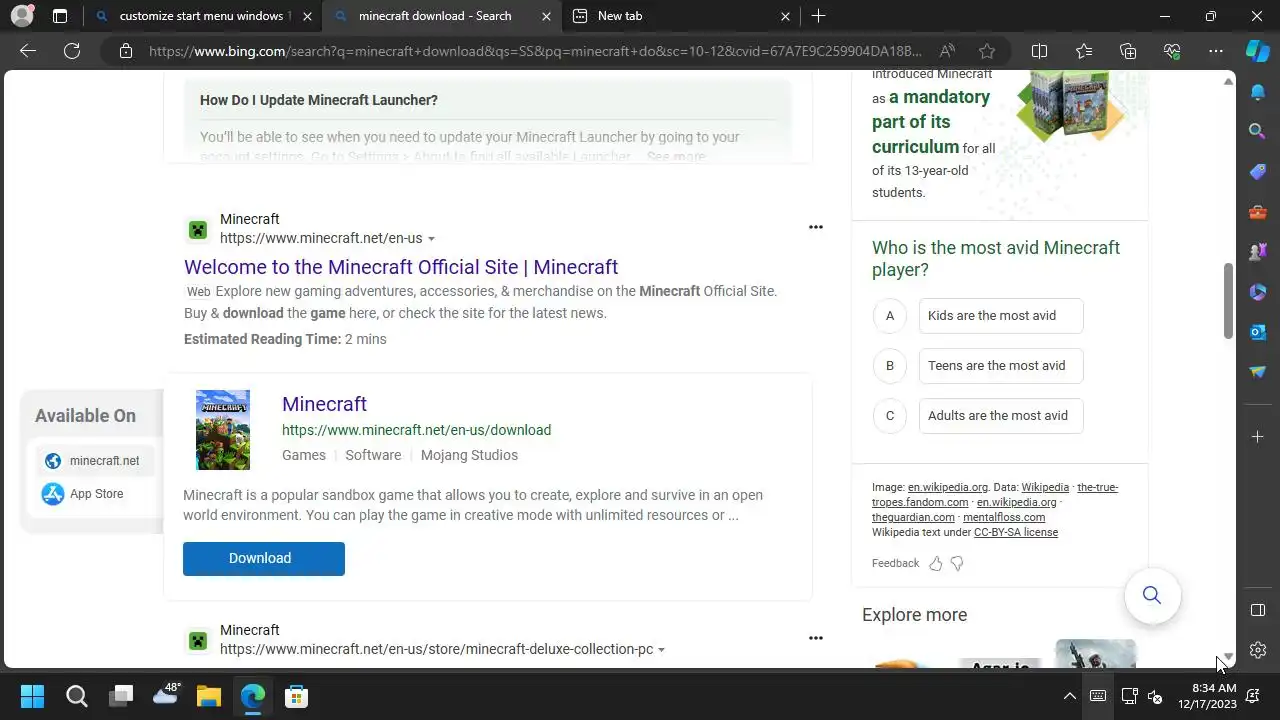Screen dimensions: 1280x720
Task: Click the Feedback text link
Action: click(x=895, y=564)
